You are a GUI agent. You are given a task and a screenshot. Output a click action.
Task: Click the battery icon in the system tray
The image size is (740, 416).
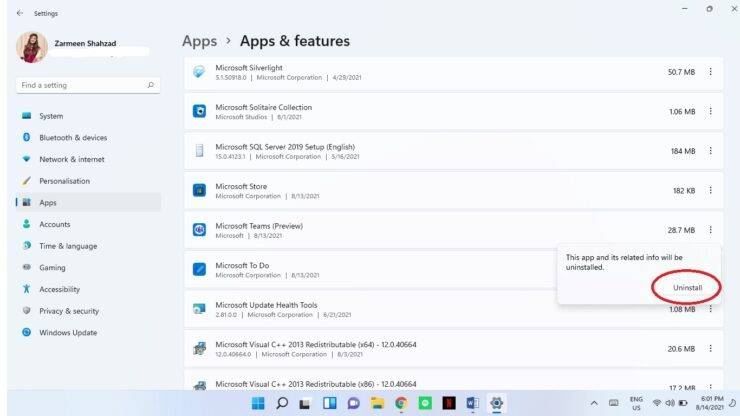coord(683,403)
